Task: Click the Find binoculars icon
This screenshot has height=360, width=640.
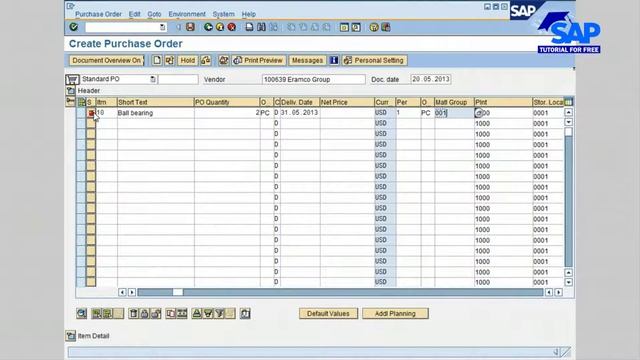Action: 261,27
